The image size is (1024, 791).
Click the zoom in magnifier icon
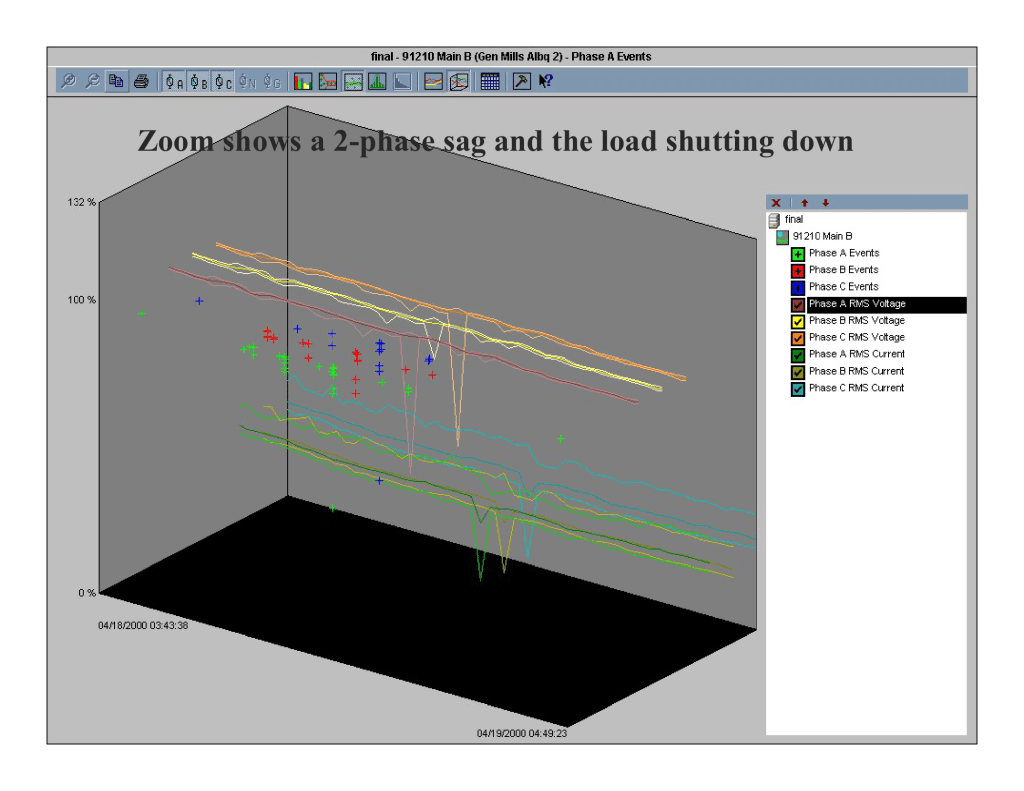pyautogui.click(x=69, y=82)
